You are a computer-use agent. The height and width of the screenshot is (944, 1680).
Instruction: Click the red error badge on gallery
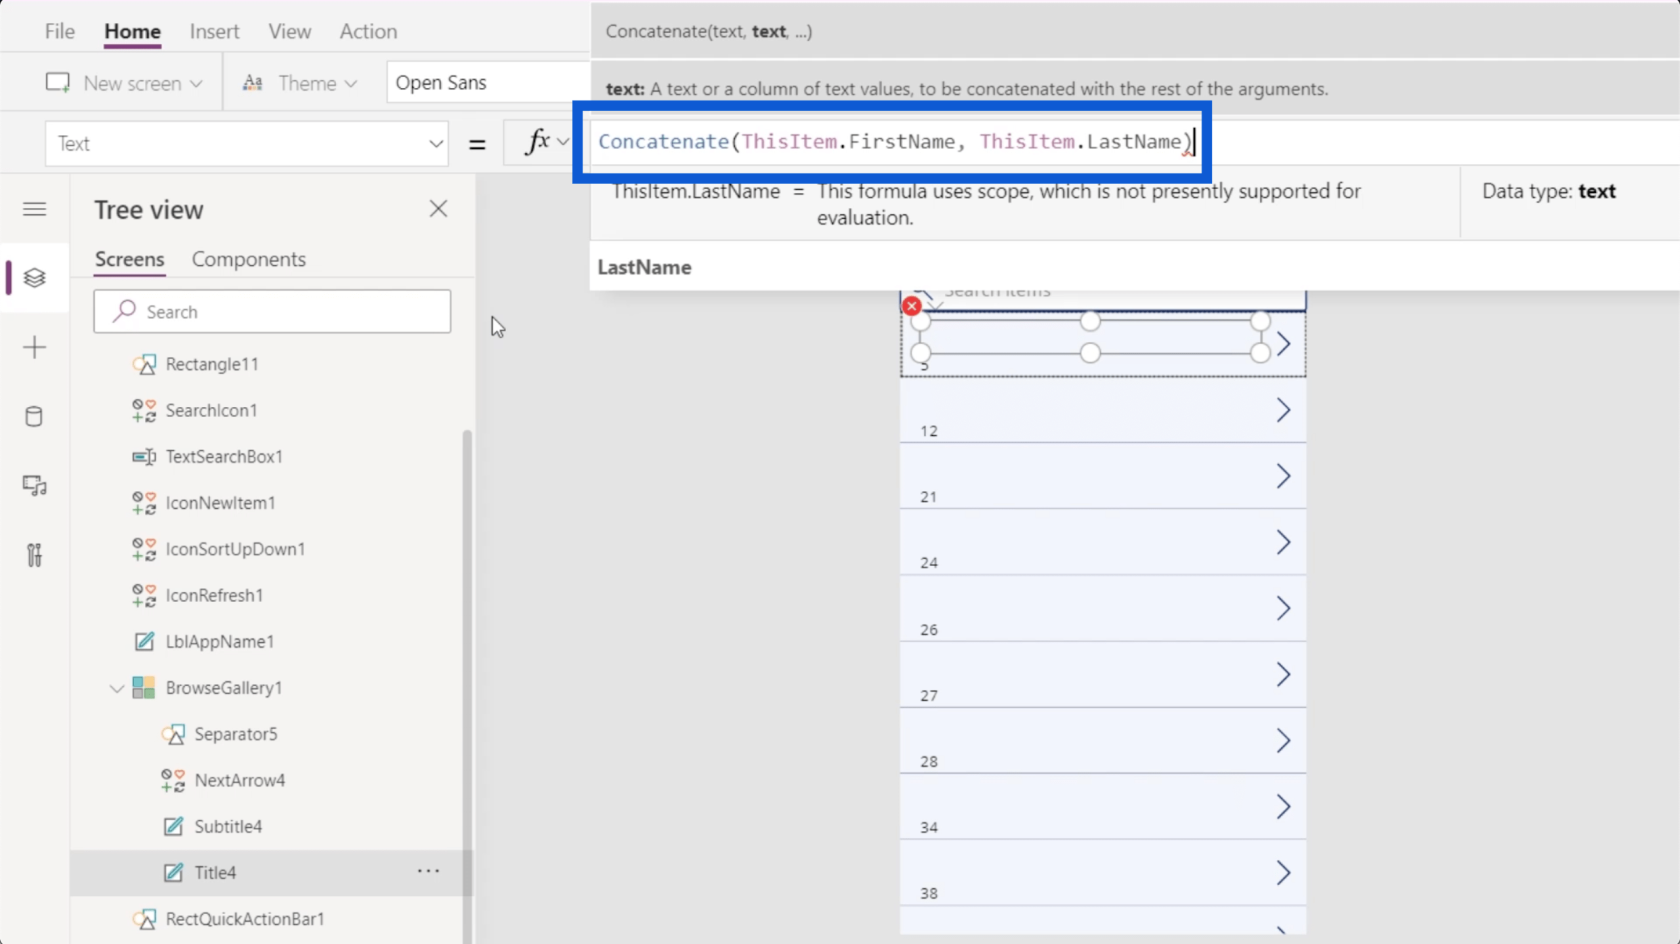tap(911, 306)
